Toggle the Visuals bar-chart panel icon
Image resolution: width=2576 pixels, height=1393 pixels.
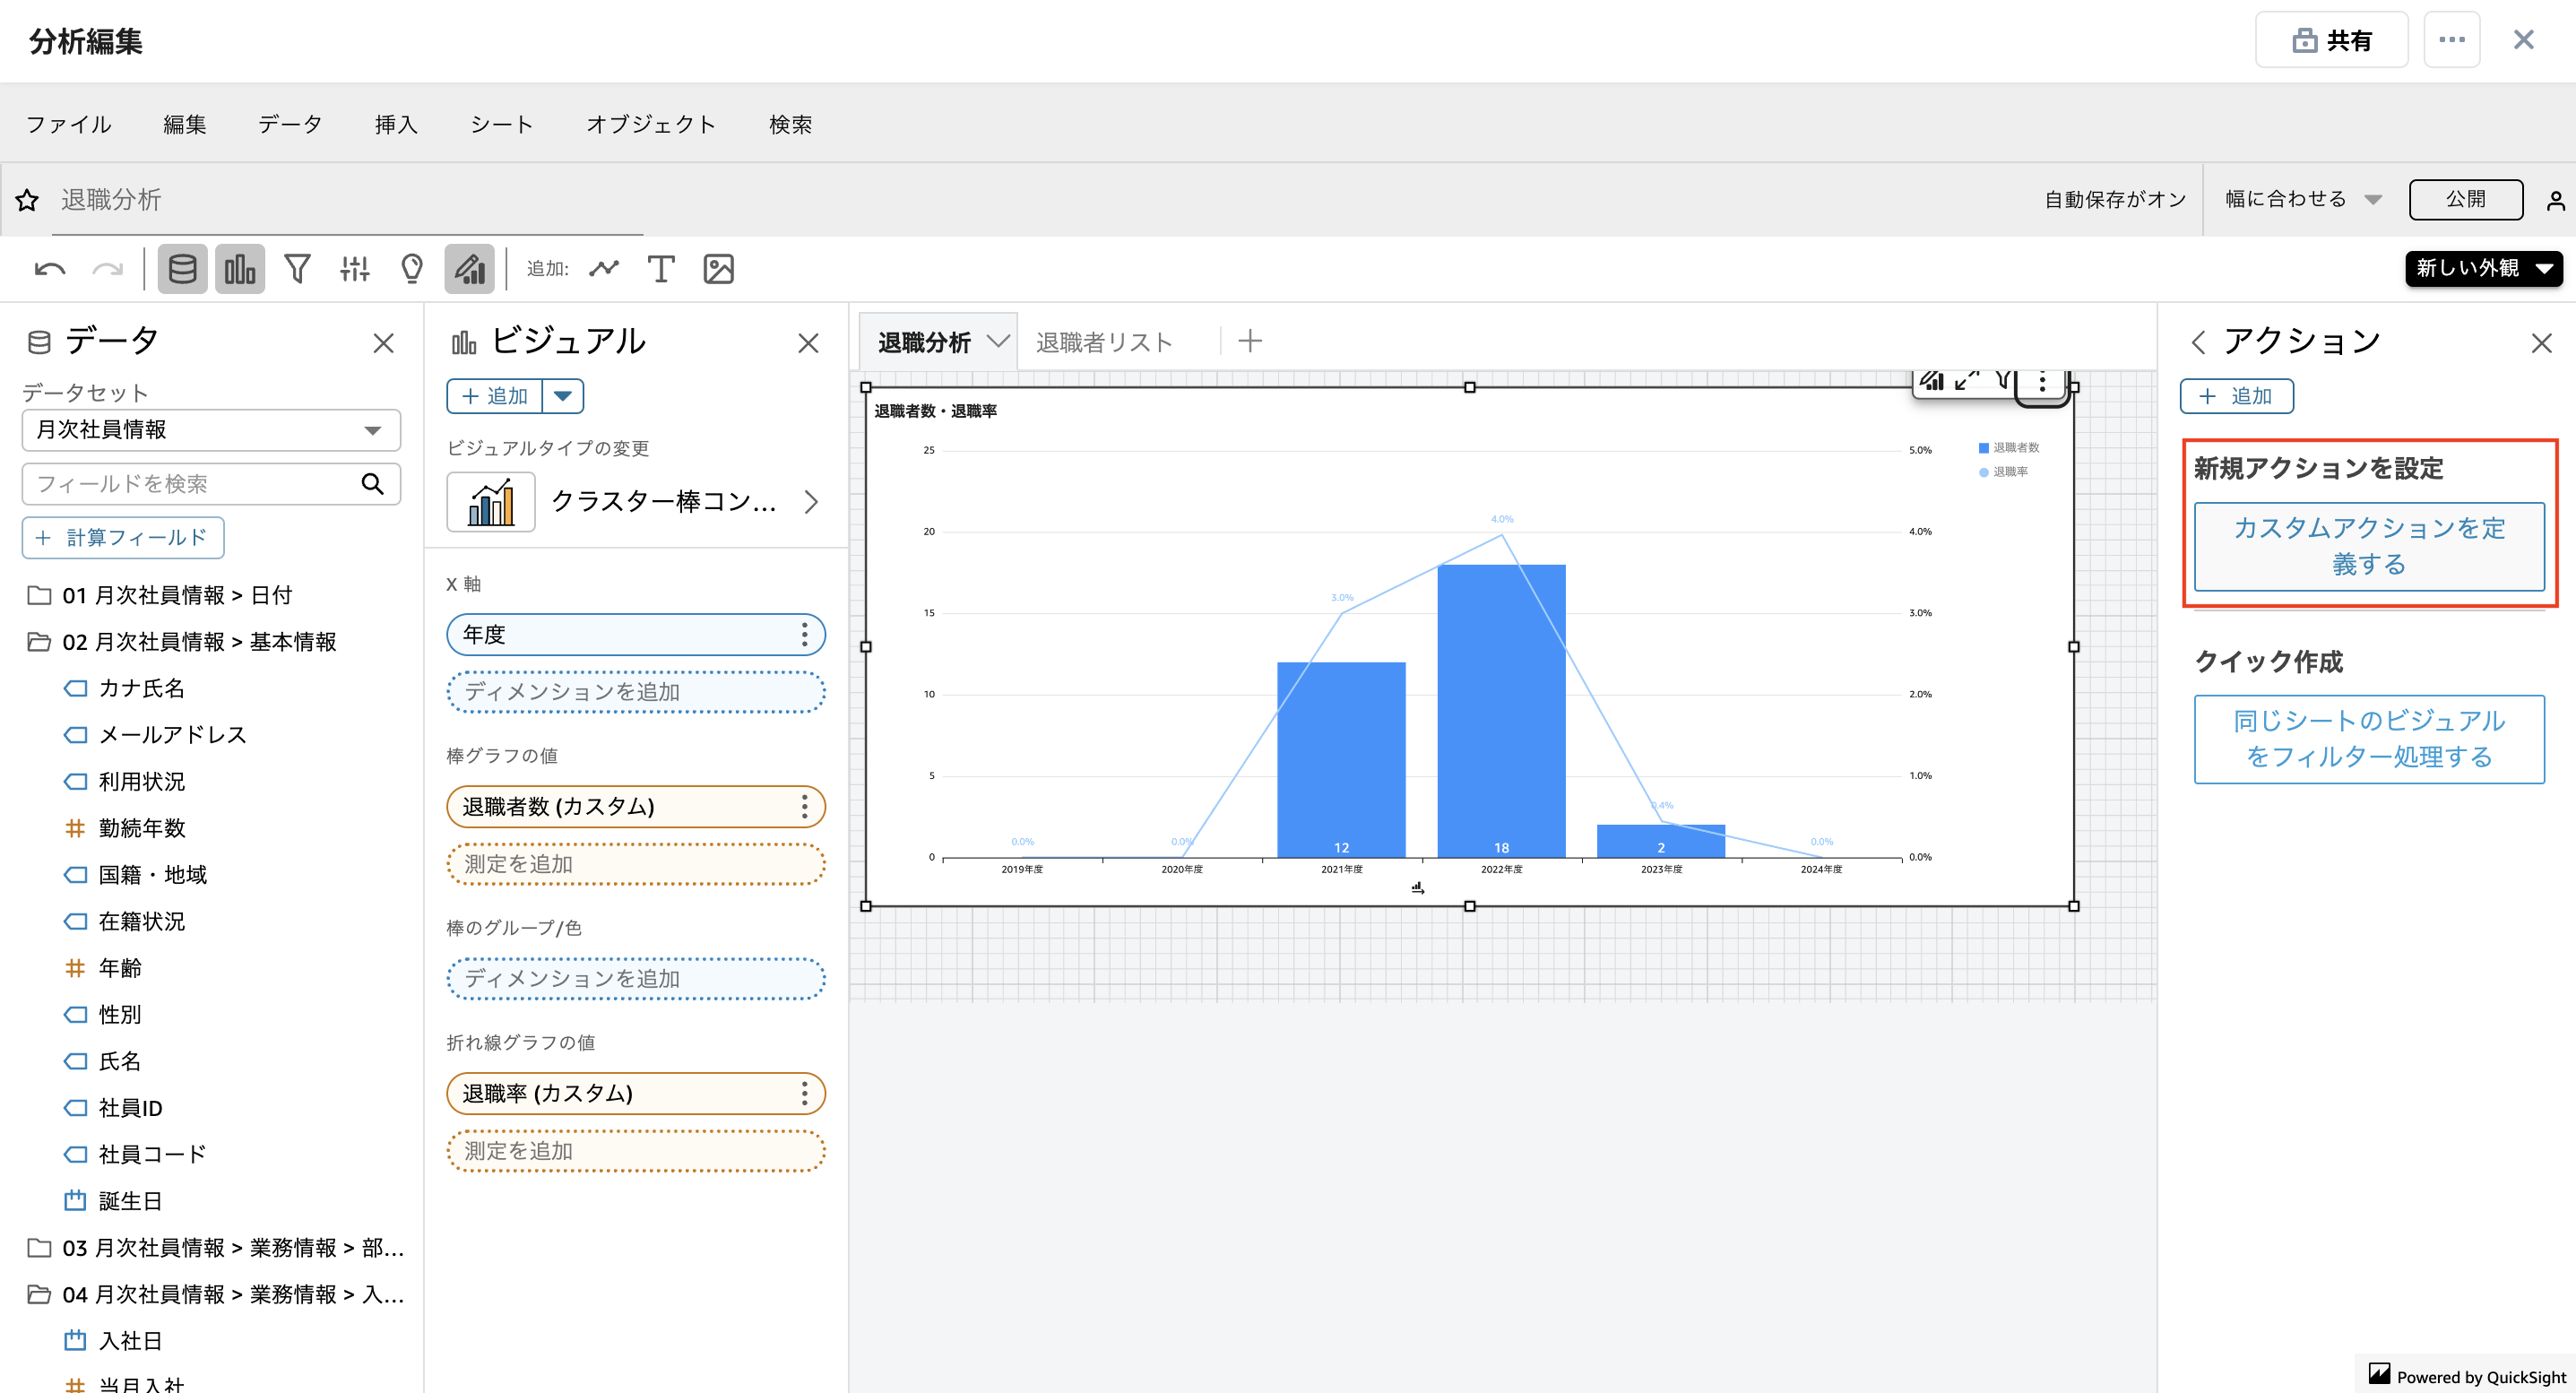pyautogui.click(x=240, y=269)
